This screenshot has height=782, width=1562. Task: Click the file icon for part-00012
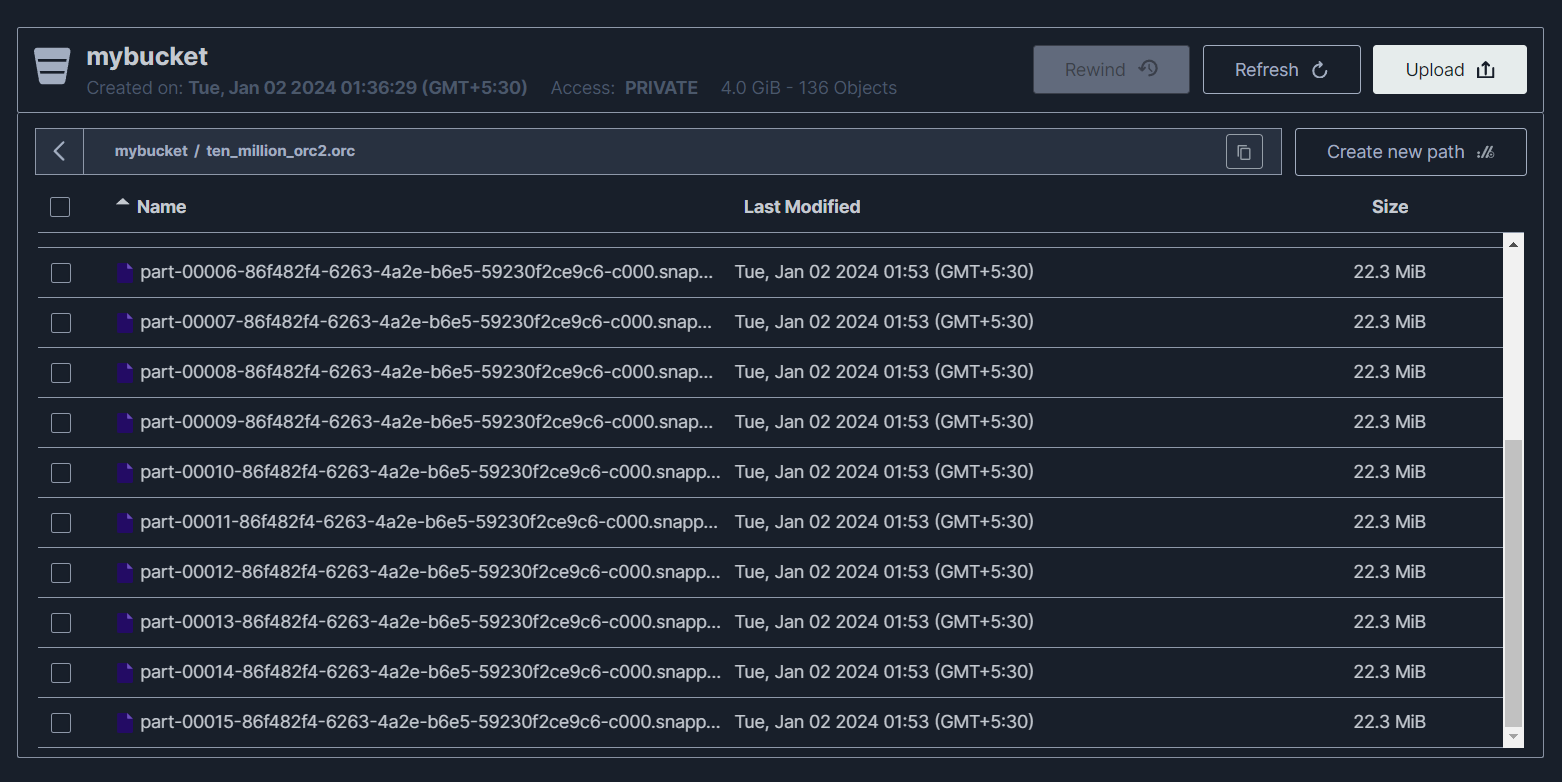(125, 573)
